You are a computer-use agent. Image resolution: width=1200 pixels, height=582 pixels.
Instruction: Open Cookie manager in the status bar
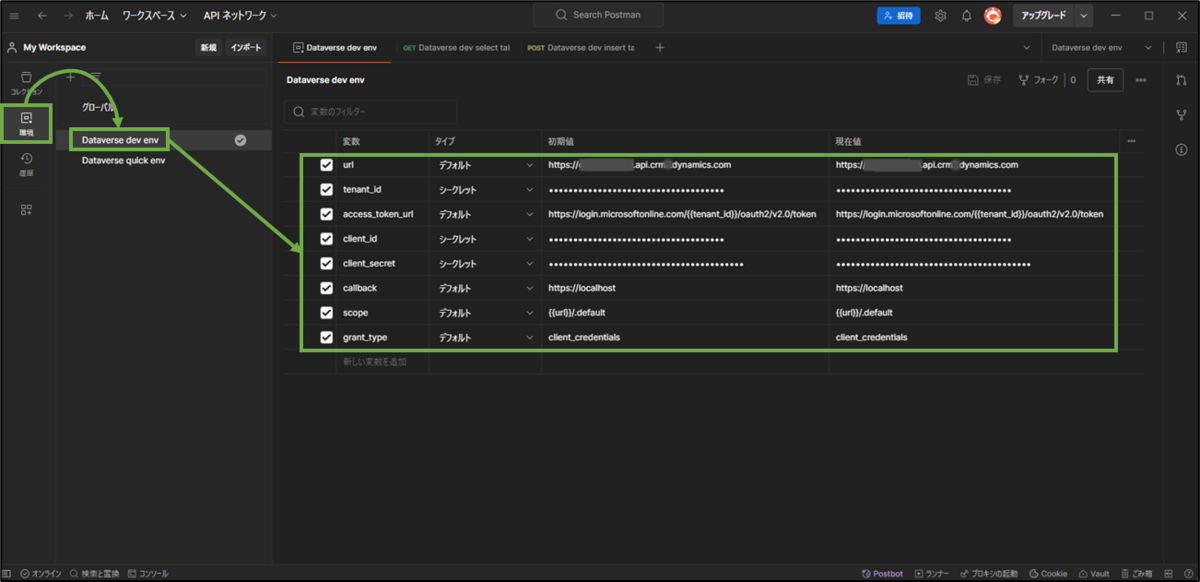pos(1048,574)
